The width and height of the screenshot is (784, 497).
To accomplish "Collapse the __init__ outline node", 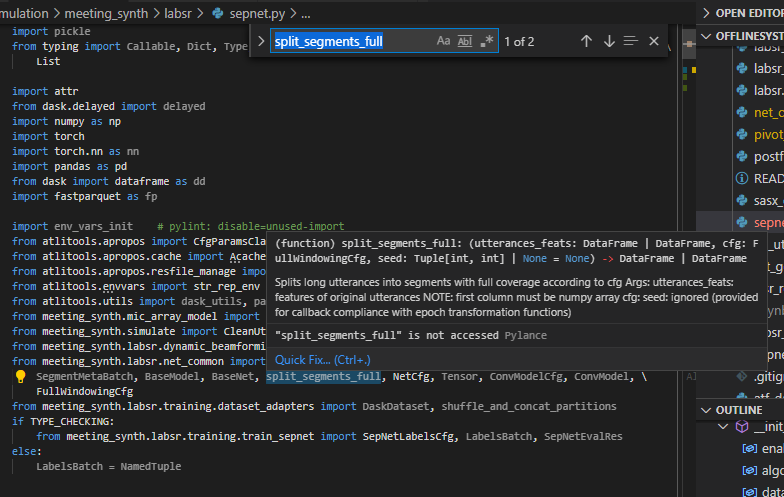I will click(723, 426).
